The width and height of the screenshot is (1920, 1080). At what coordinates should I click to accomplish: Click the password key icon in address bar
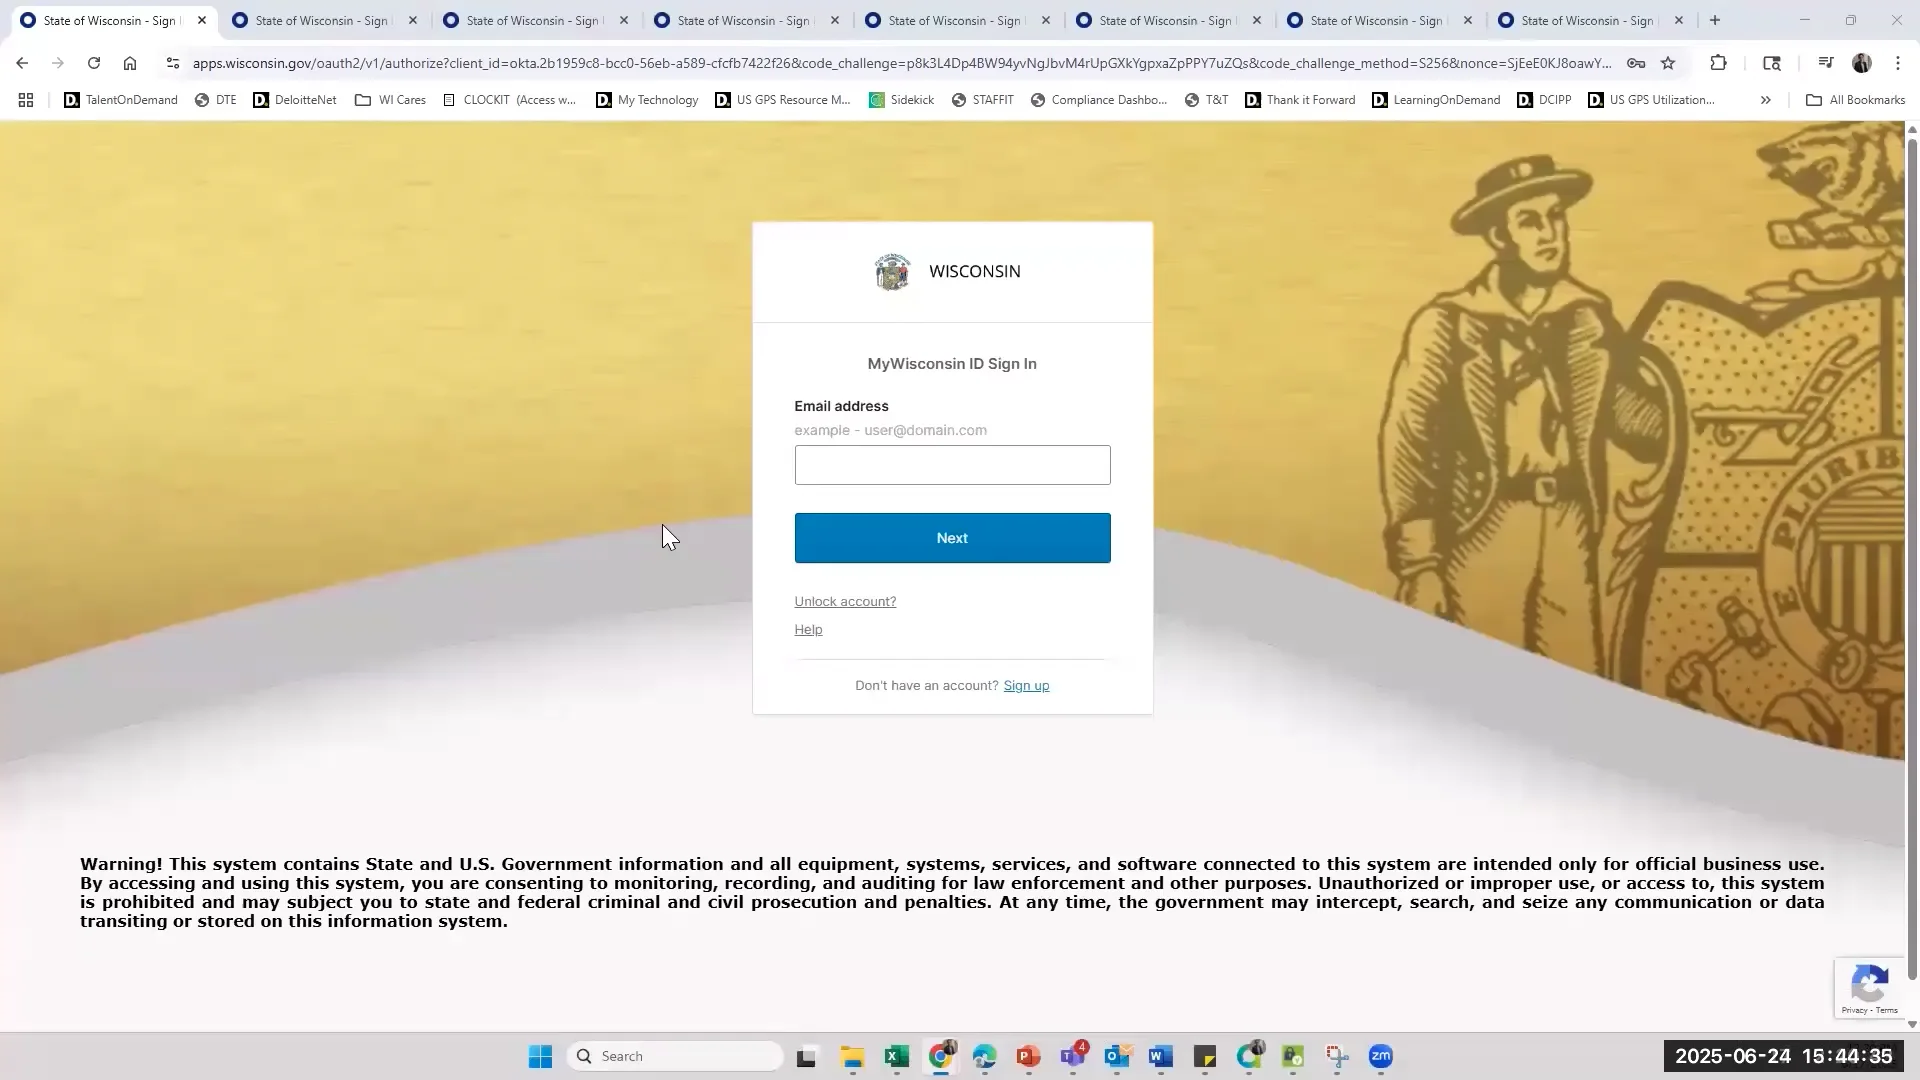[x=1636, y=63]
